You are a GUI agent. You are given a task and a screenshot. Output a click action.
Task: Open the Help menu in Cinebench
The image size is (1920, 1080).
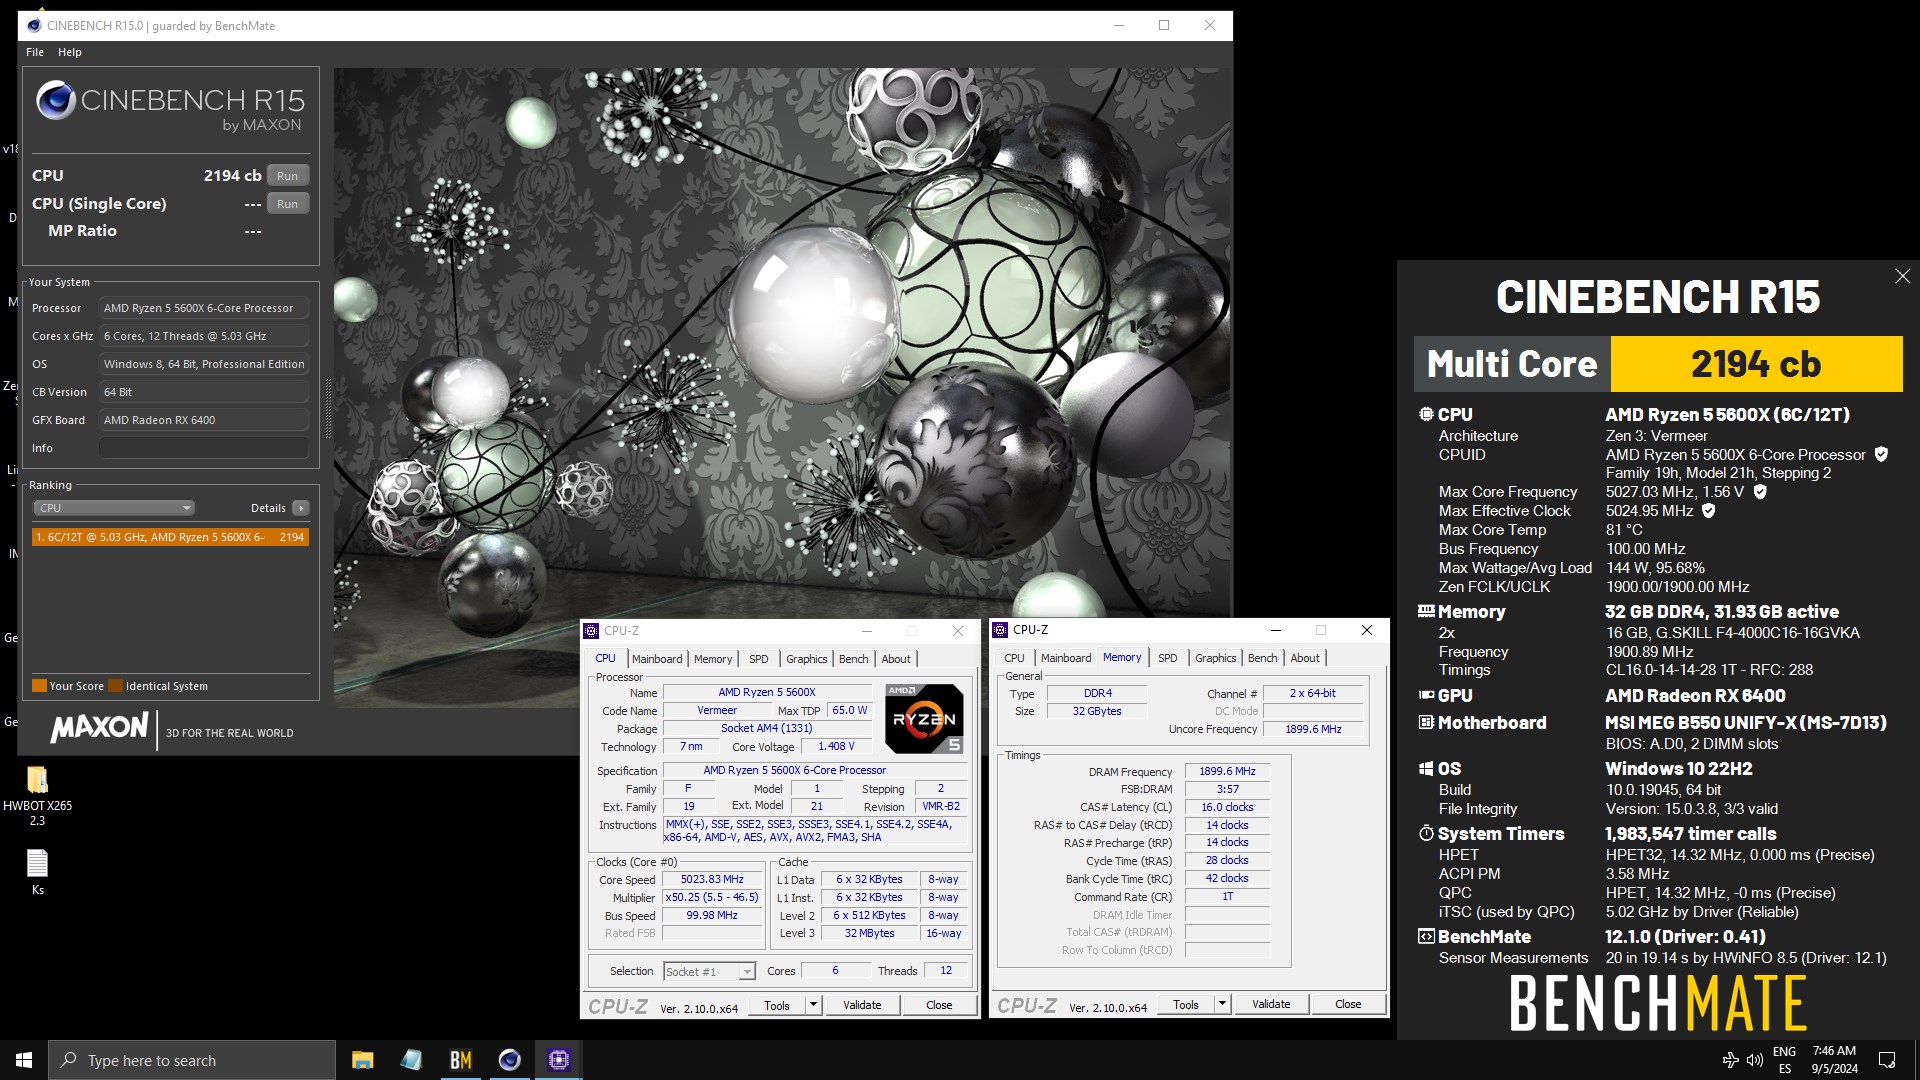click(x=70, y=52)
